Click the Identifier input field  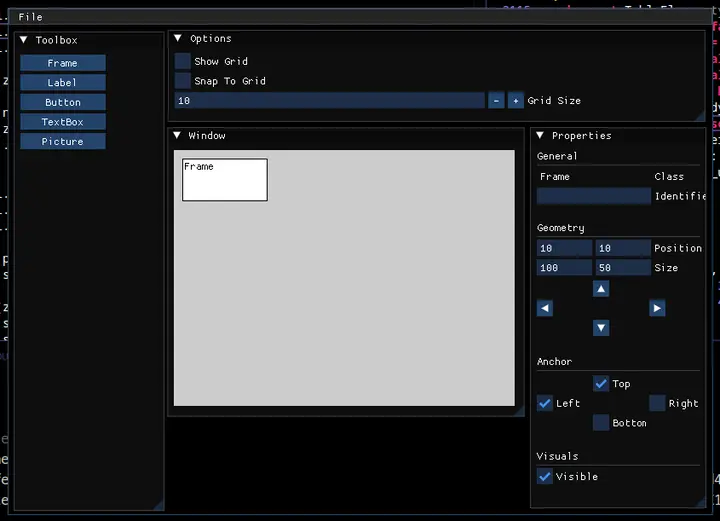click(x=593, y=196)
